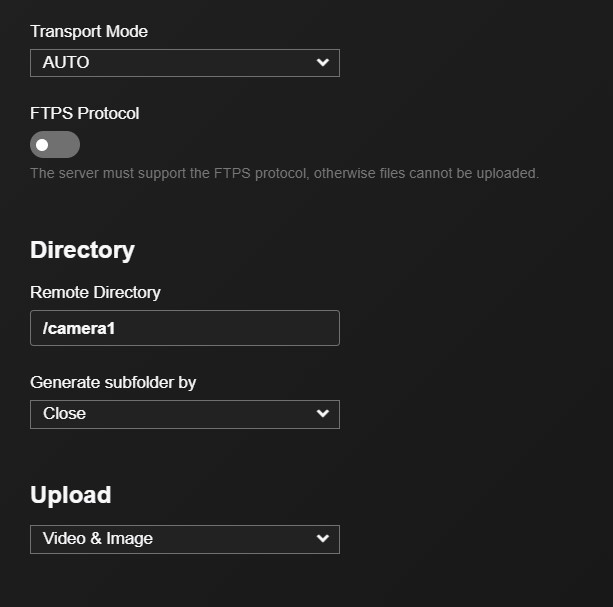The height and width of the screenshot is (607, 613).
Task: Click the Directory section heading
Action: pos(82,250)
